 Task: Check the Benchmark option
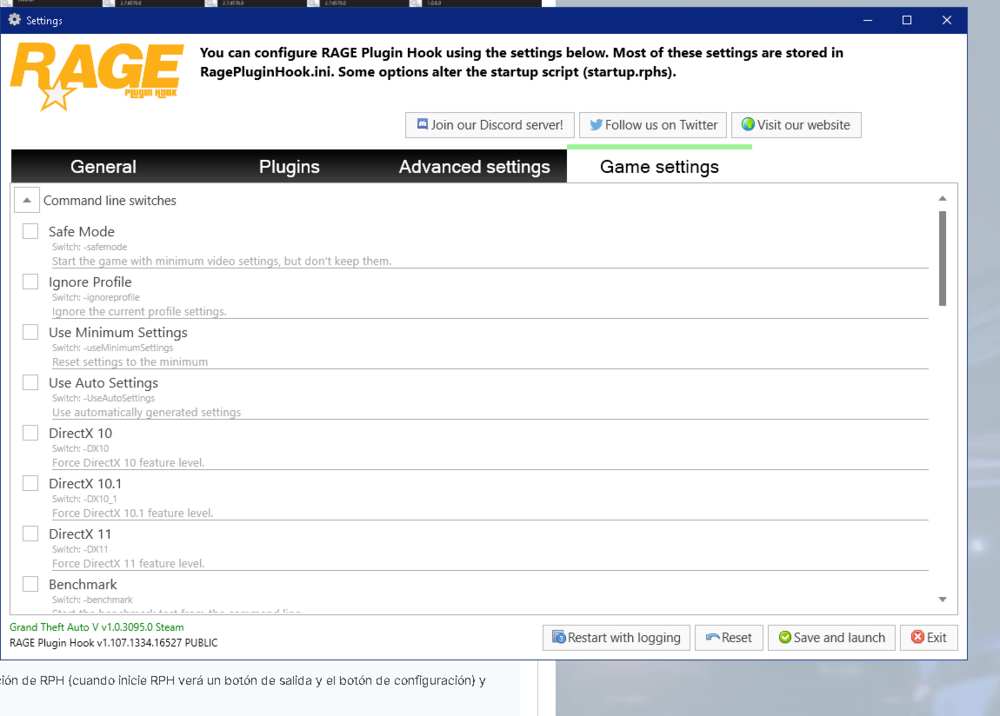(x=29, y=583)
